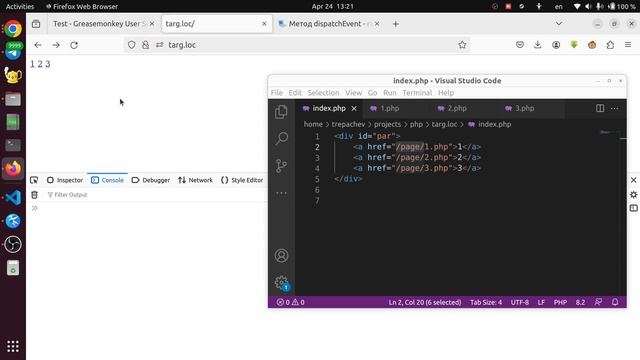This screenshot has height=360, width=640.
Task: Show additional VS Code views ellipsis
Action: pyautogui.click(x=281, y=193)
